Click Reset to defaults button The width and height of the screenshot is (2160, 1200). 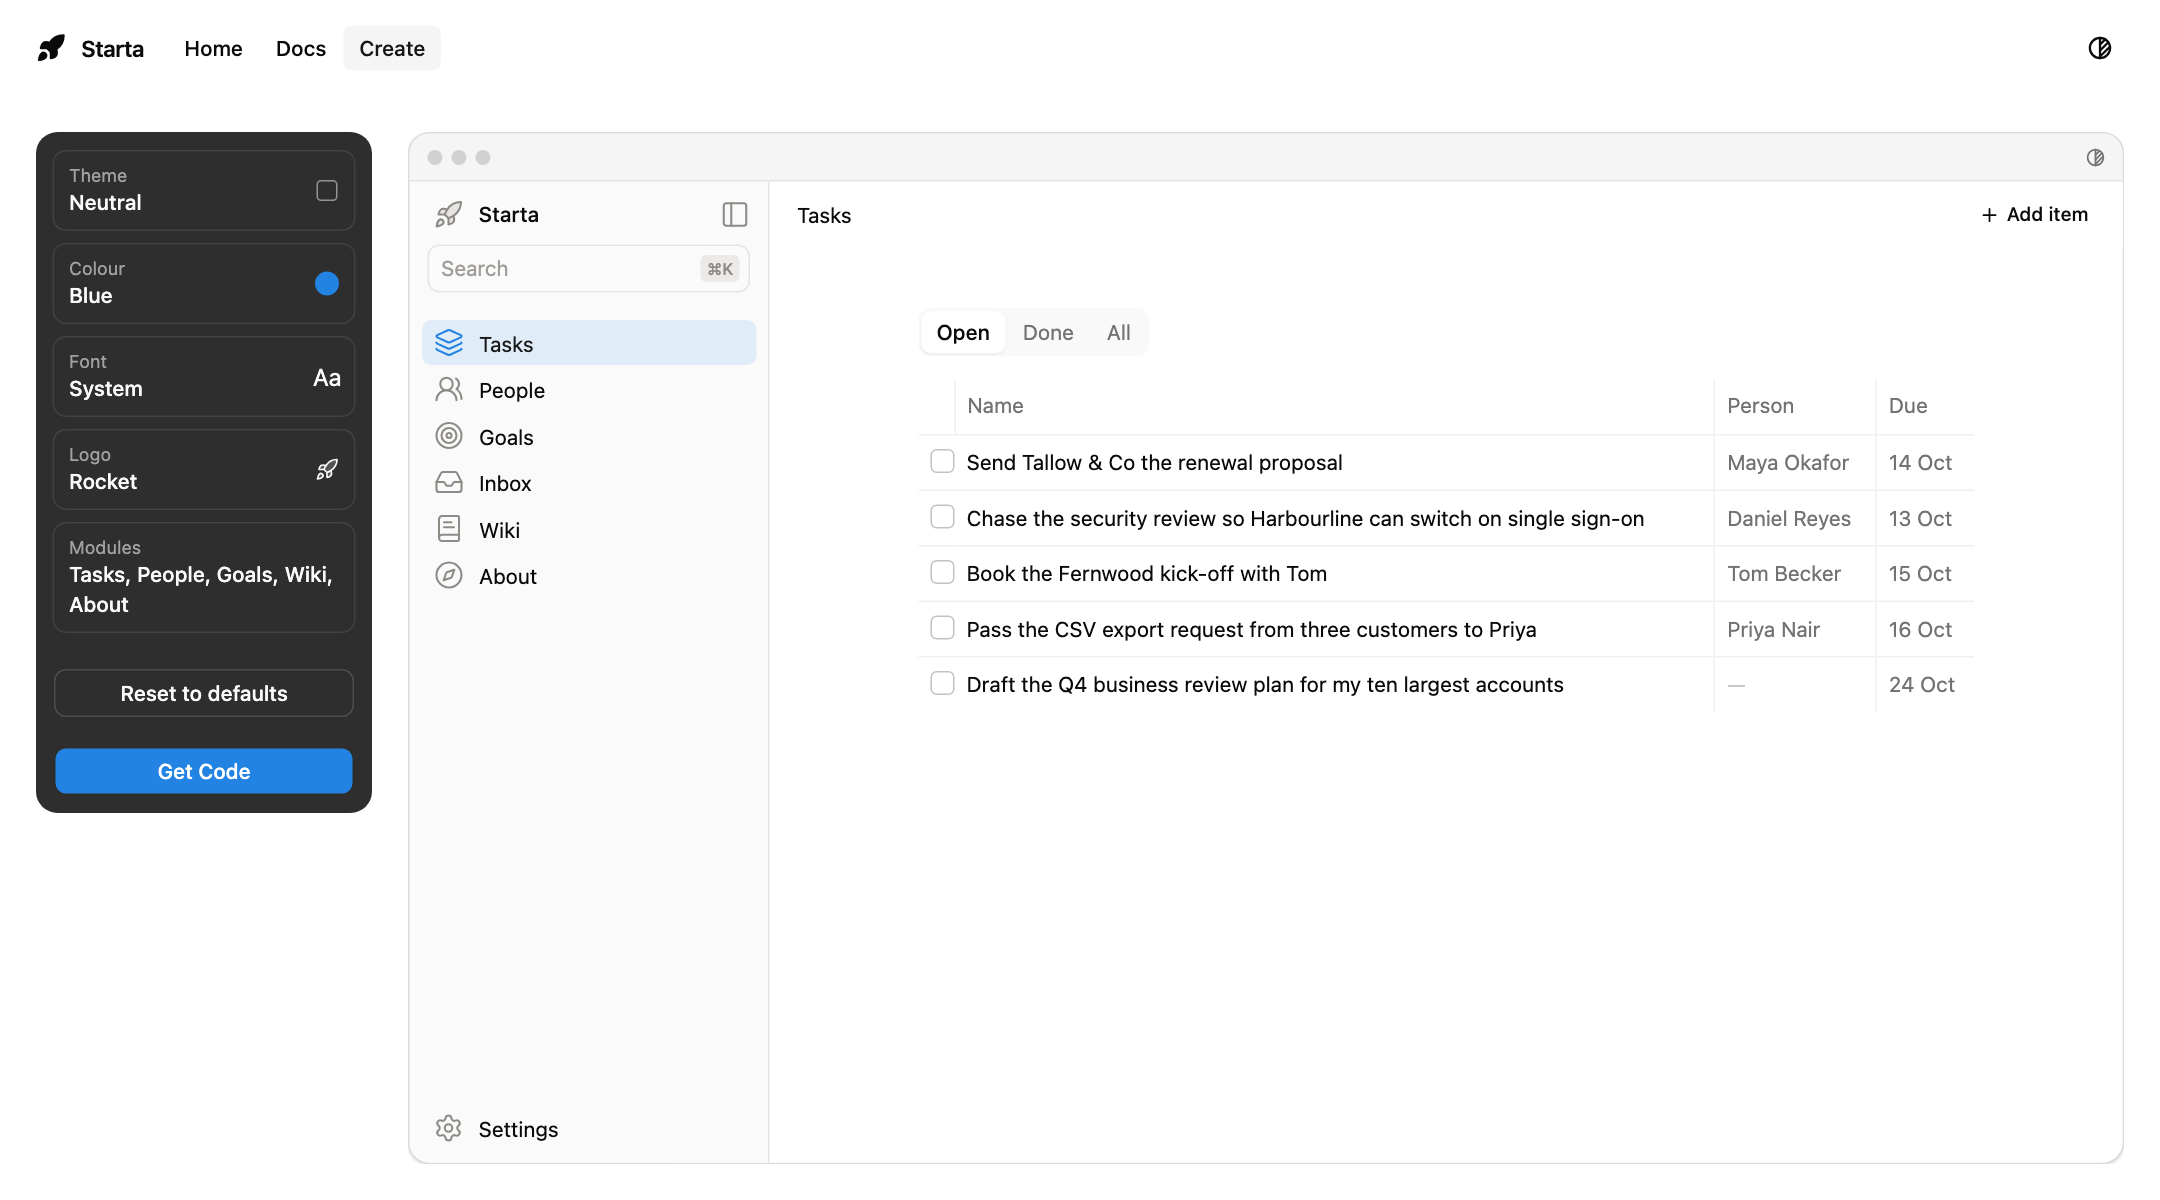pyautogui.click(x=204, y=693)
